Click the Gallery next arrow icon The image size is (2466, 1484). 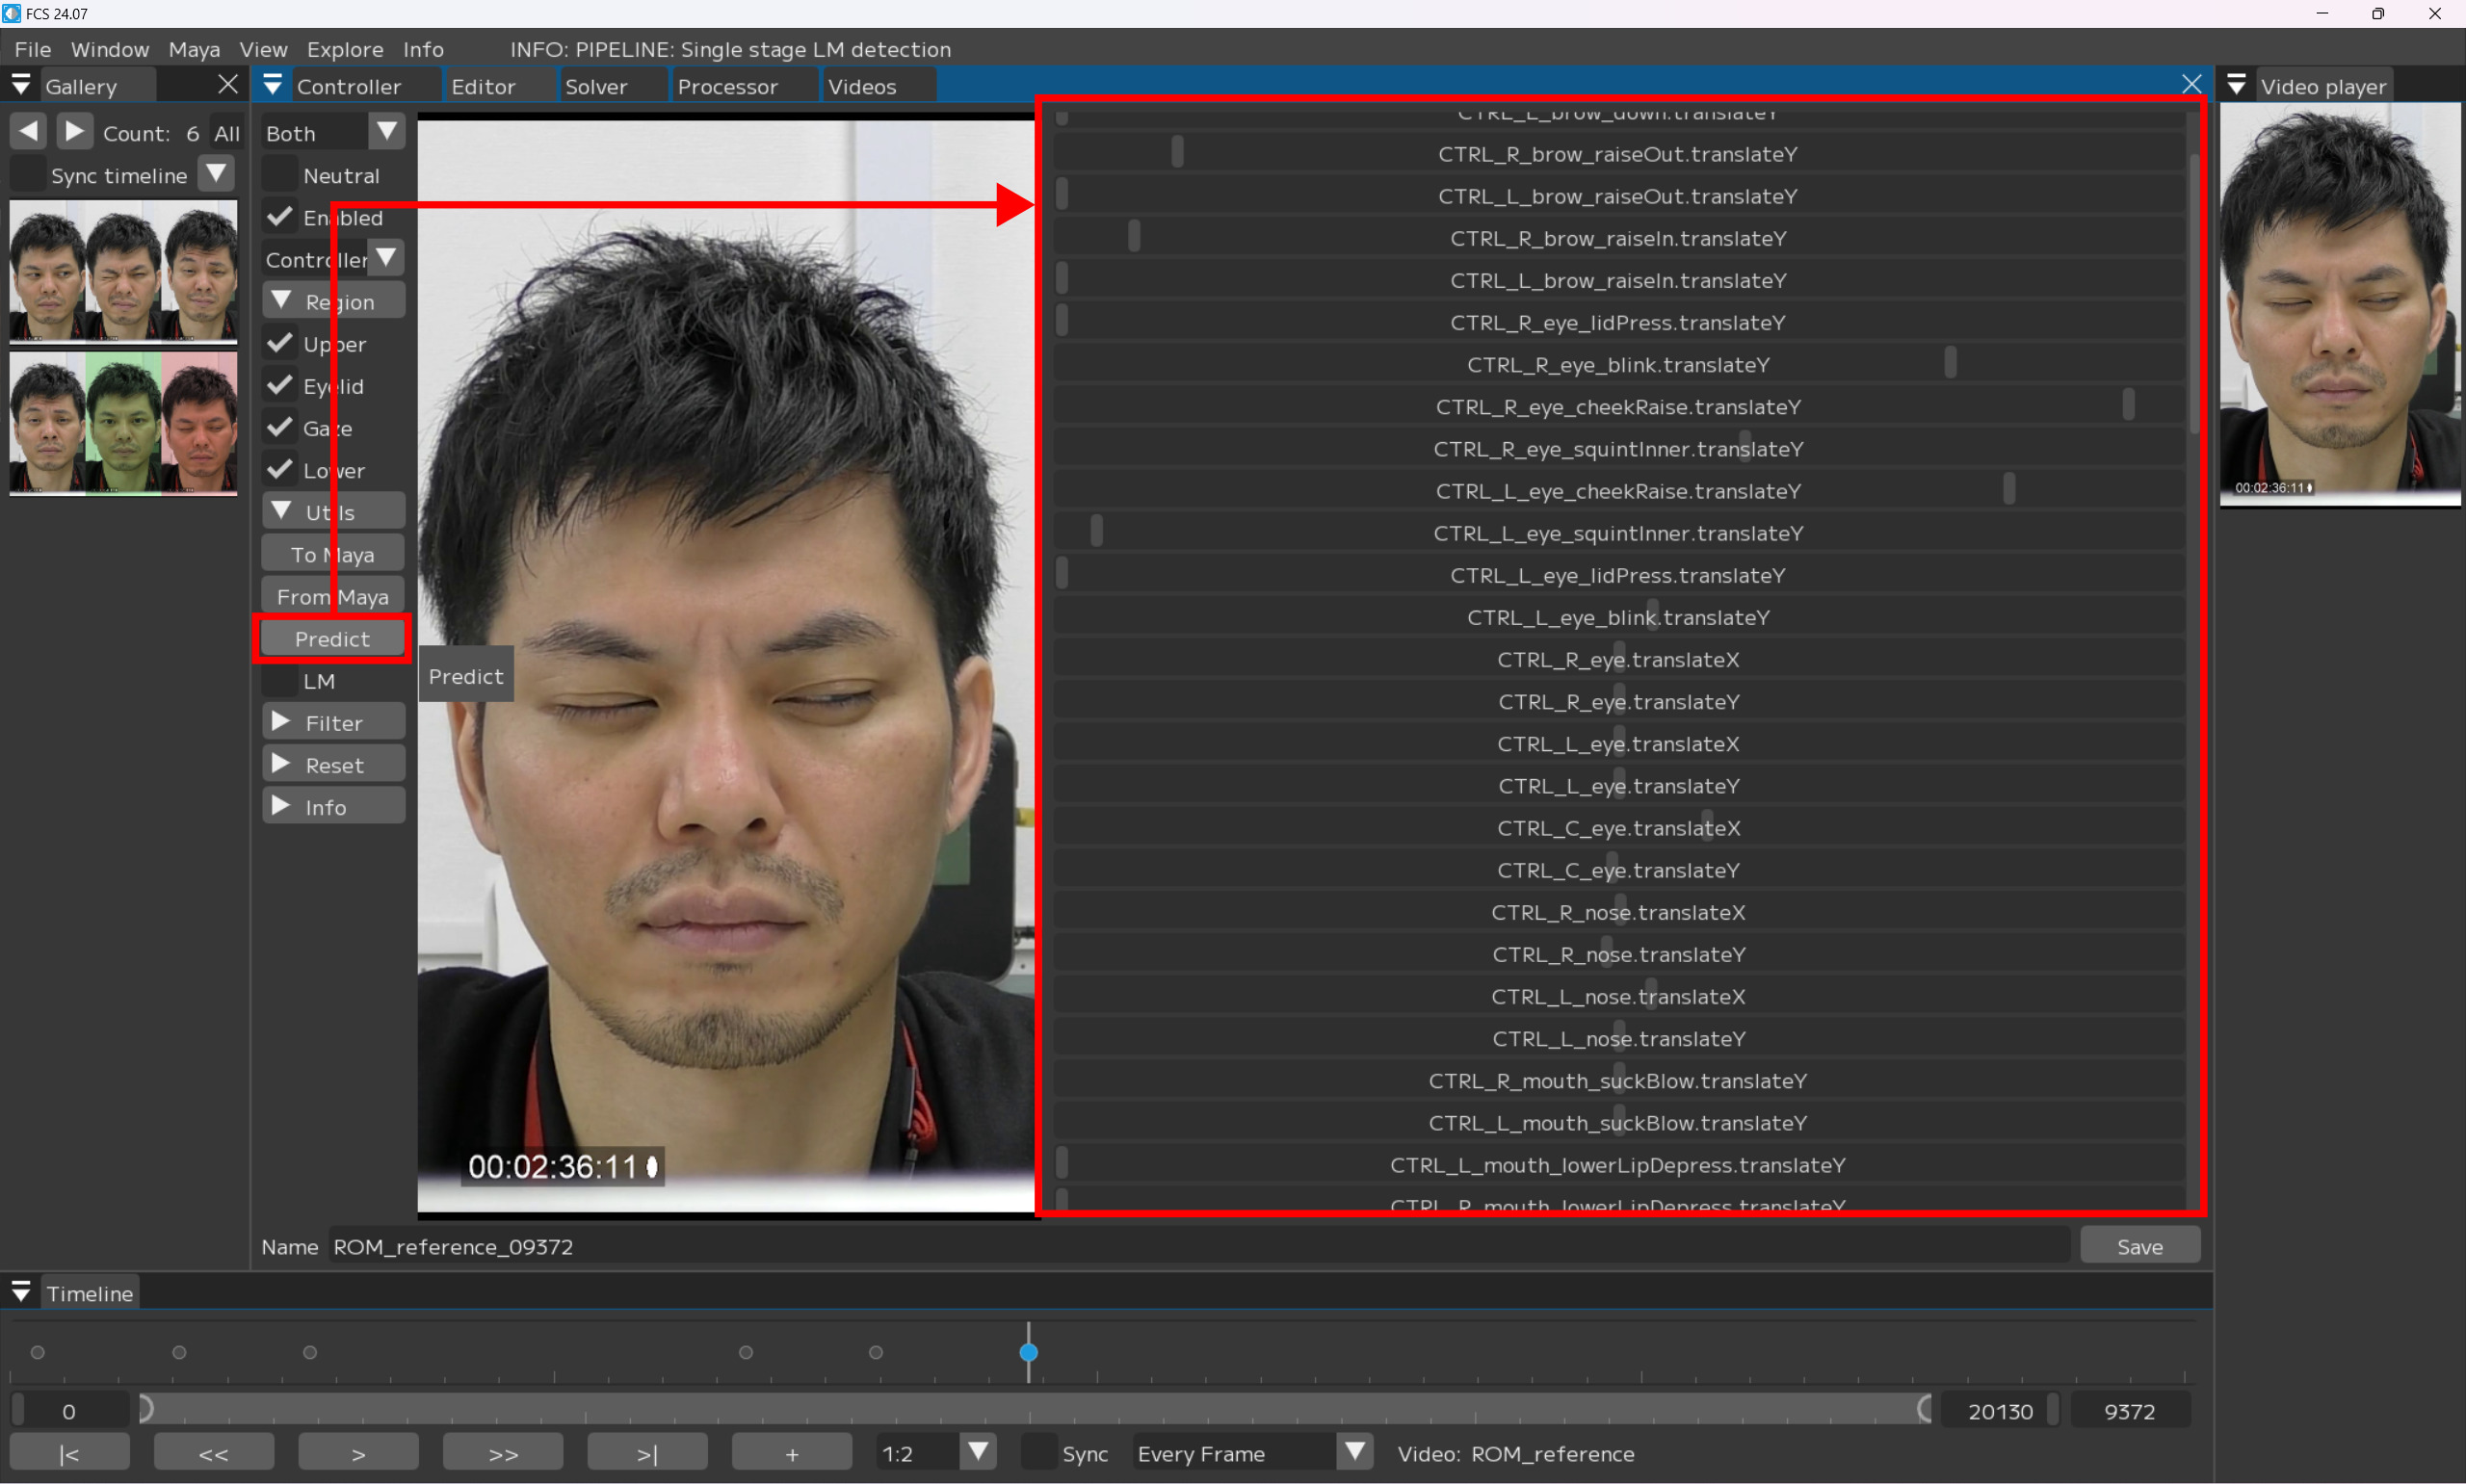coord(74,131)
